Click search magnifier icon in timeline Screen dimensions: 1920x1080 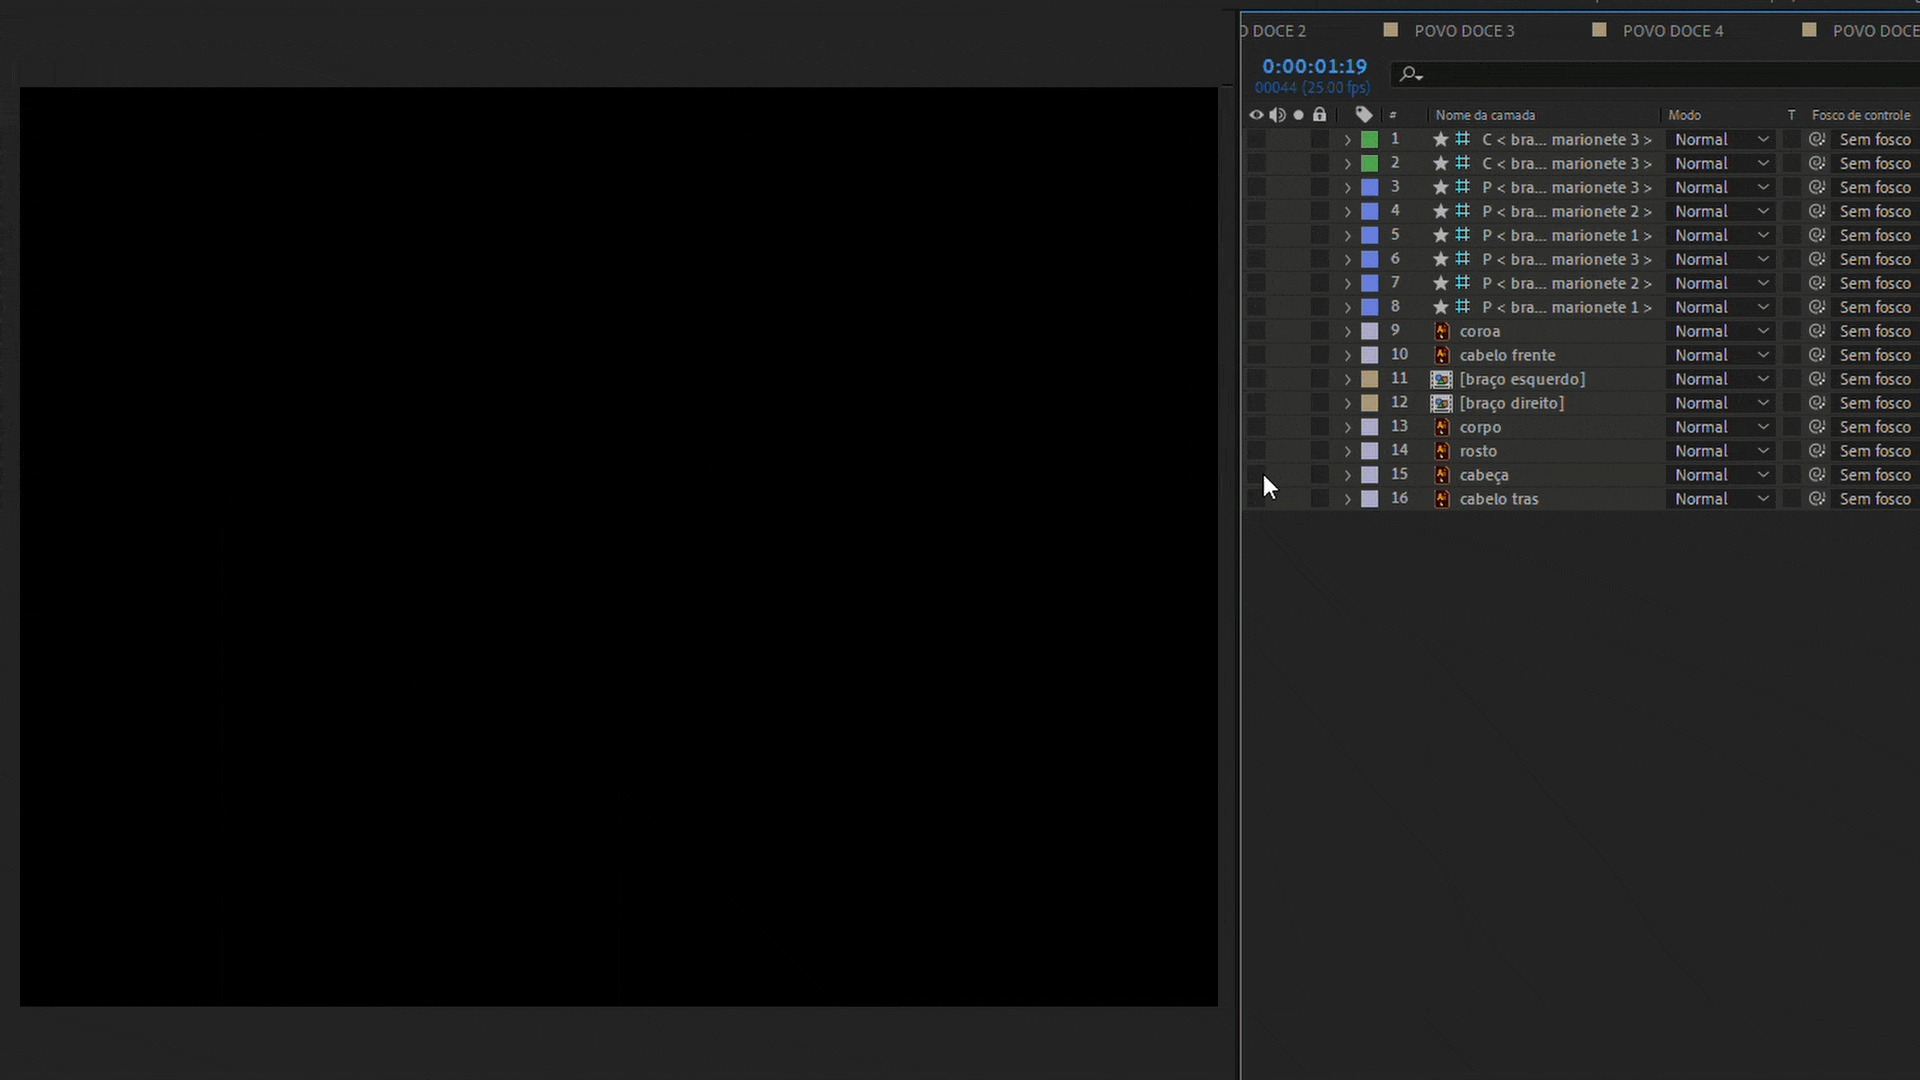1410,74
